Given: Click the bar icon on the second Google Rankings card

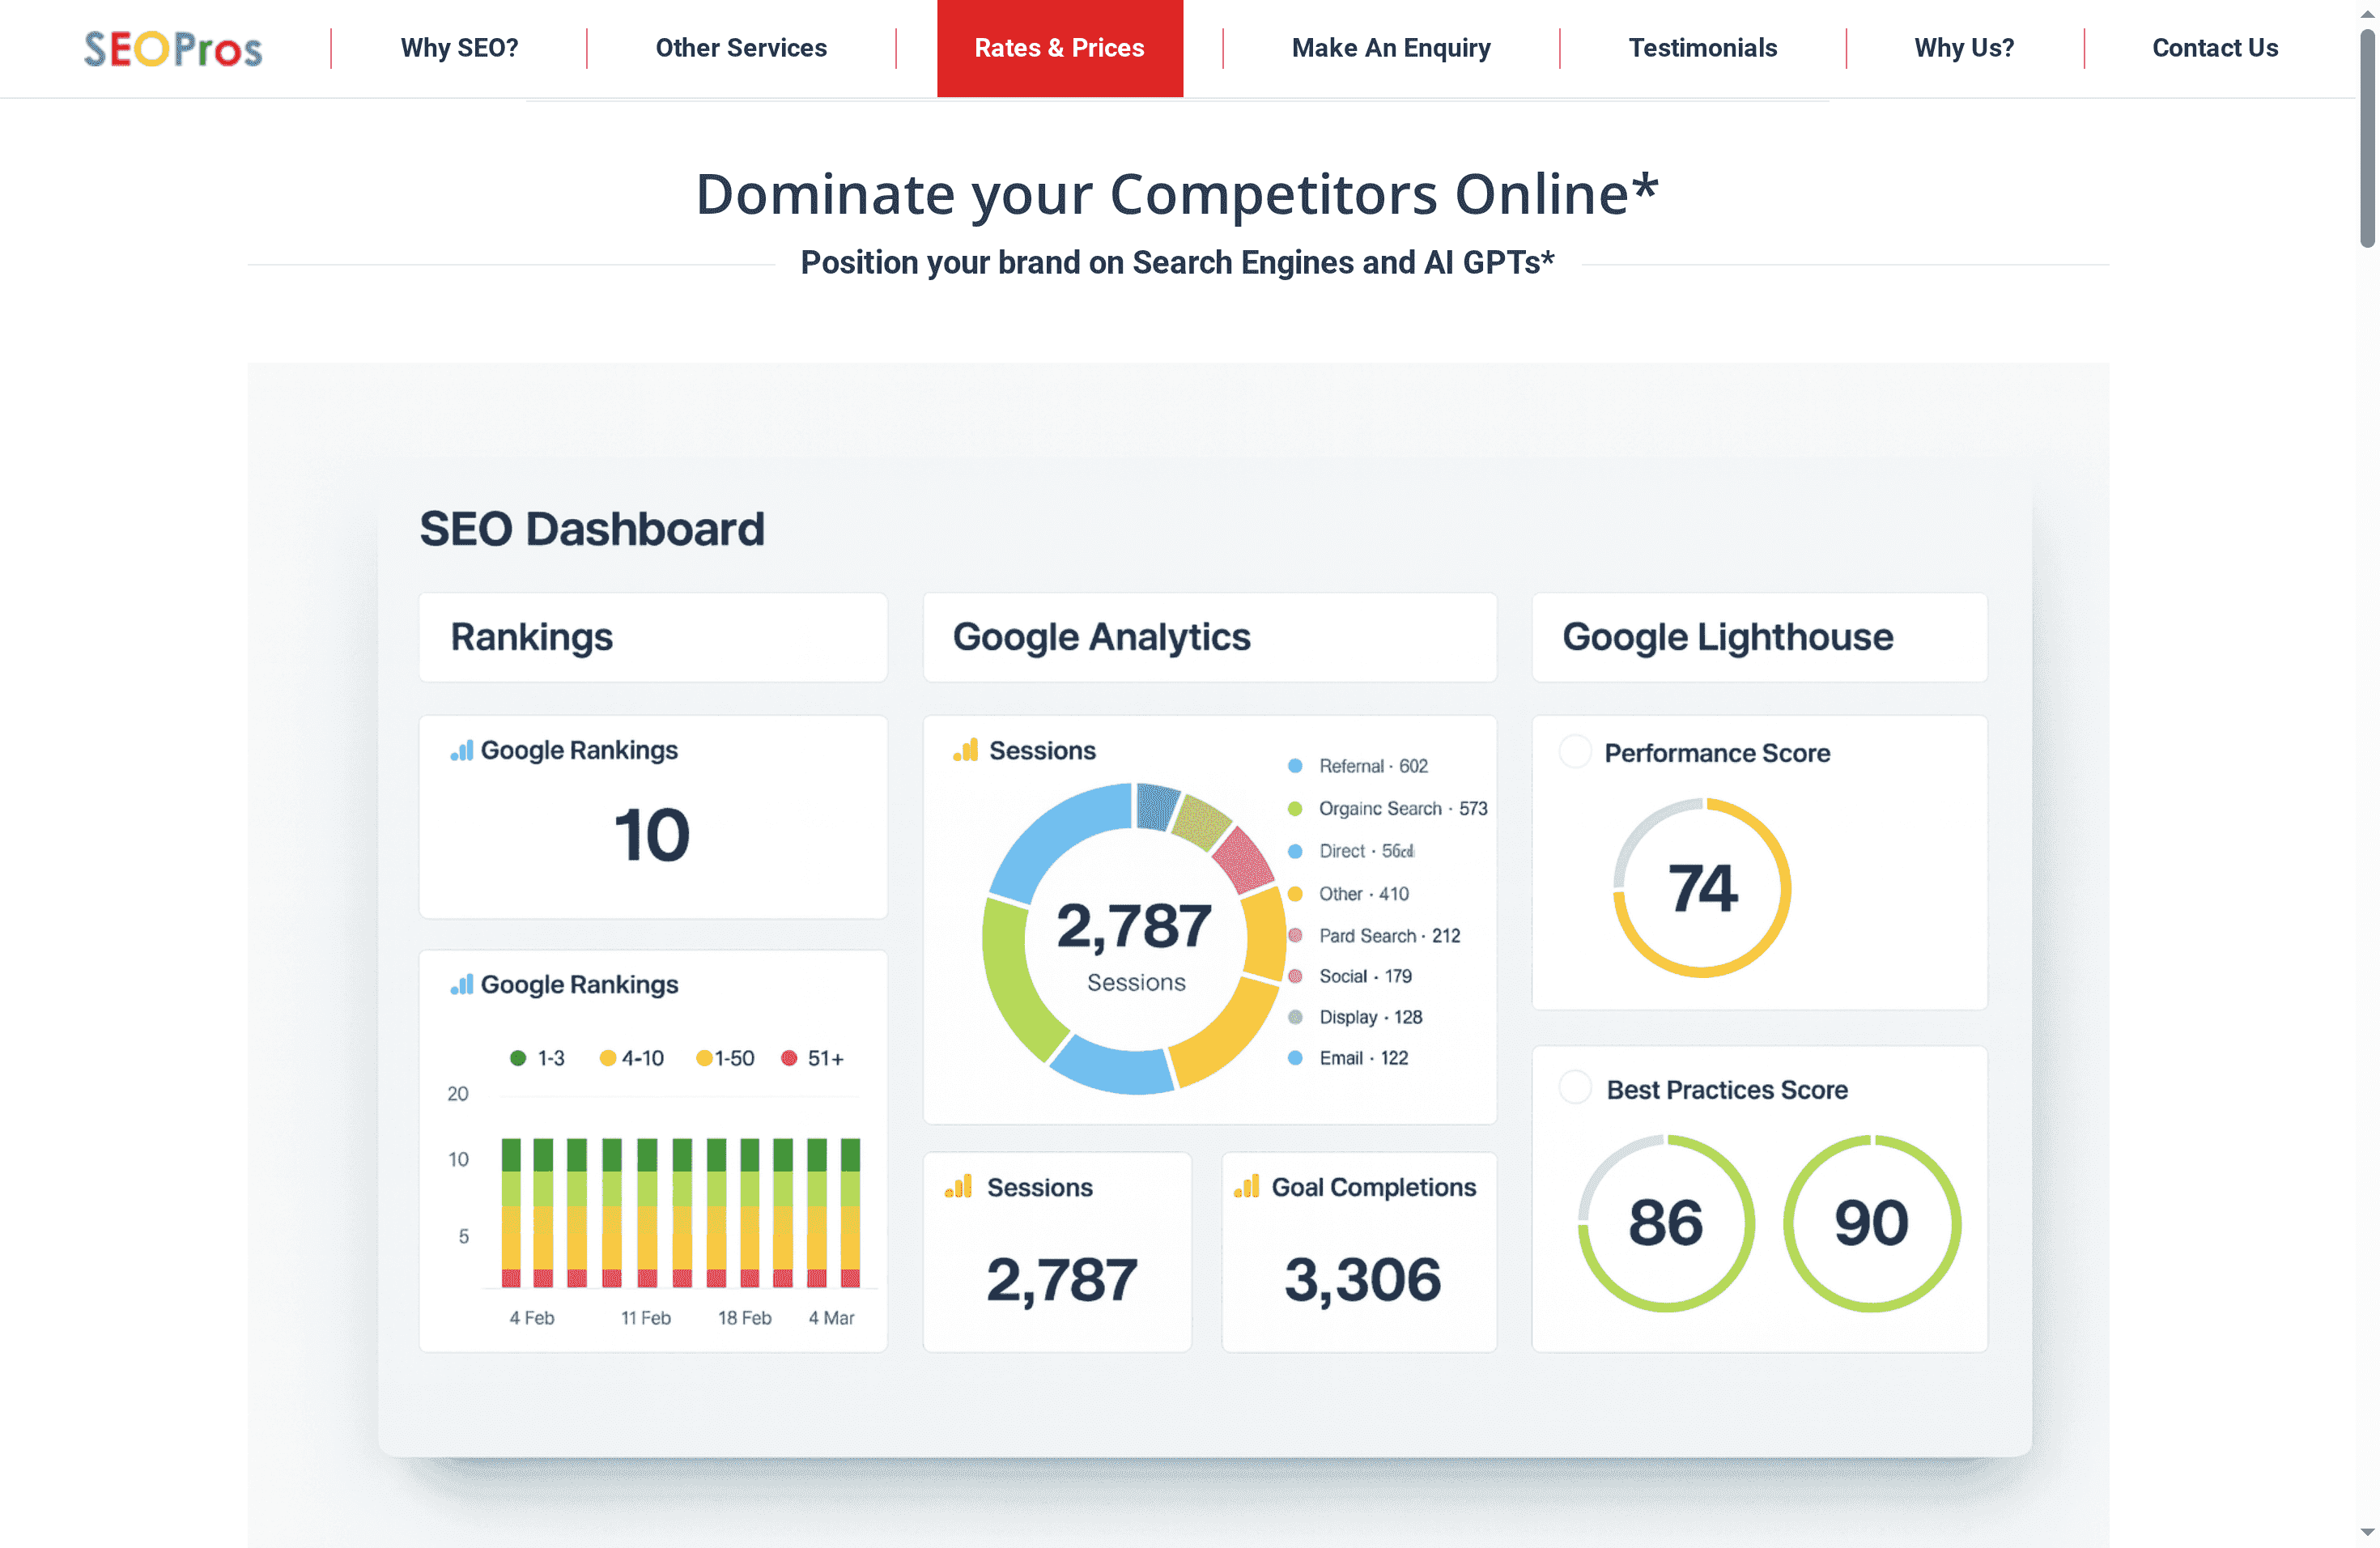Looking at the screenshot, I should tap(463, 984).
